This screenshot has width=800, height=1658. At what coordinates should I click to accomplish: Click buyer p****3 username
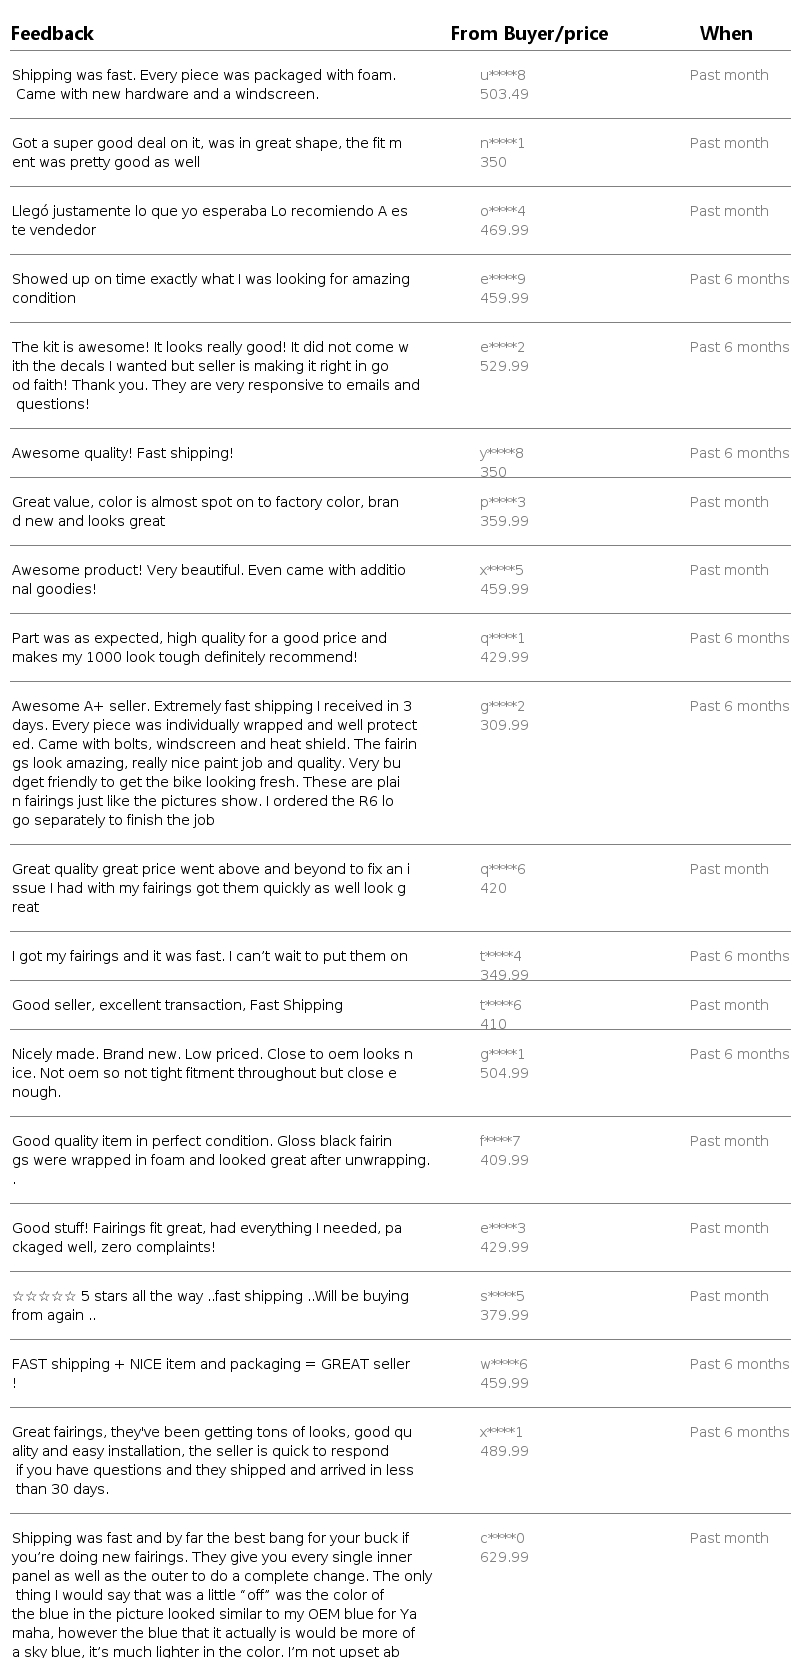pyautogui.click(x=502, y=502)
